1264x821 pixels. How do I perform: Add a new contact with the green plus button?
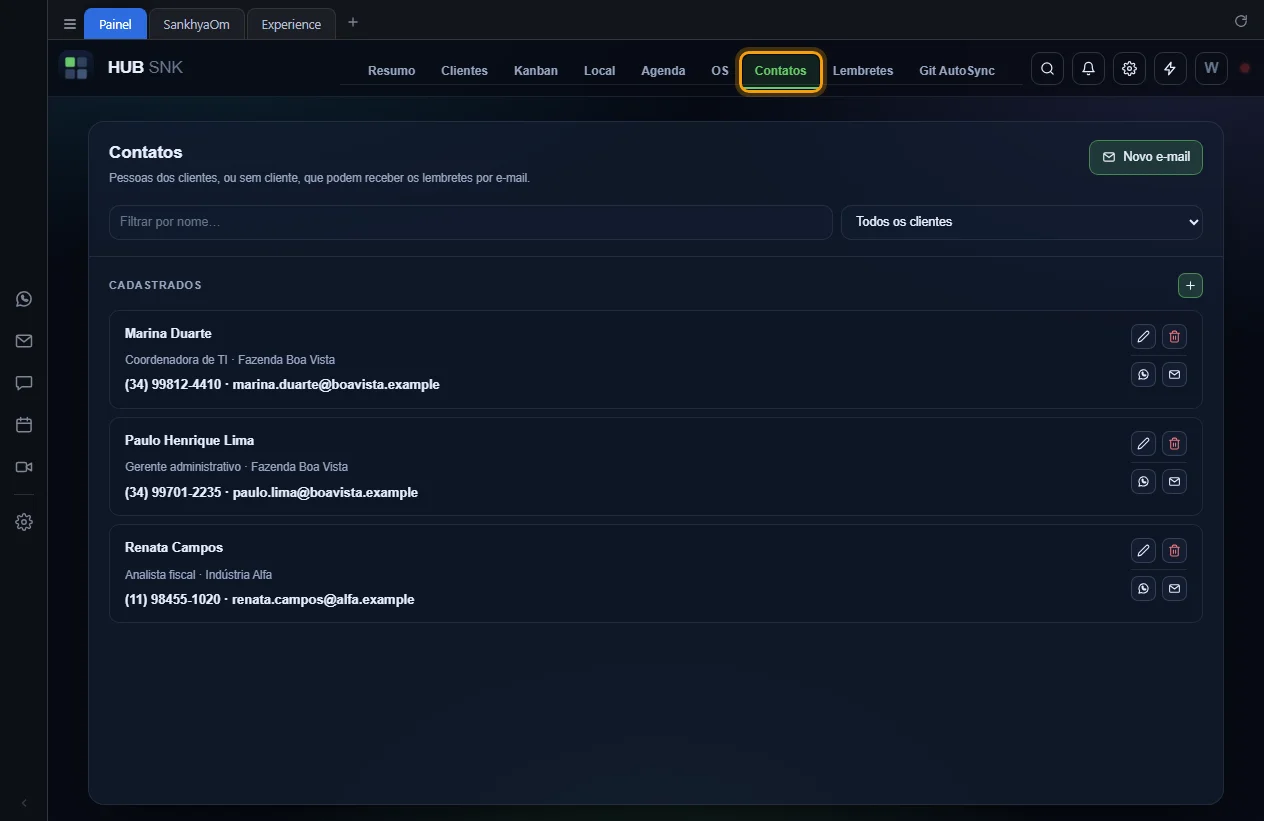tap(1190, 286)
